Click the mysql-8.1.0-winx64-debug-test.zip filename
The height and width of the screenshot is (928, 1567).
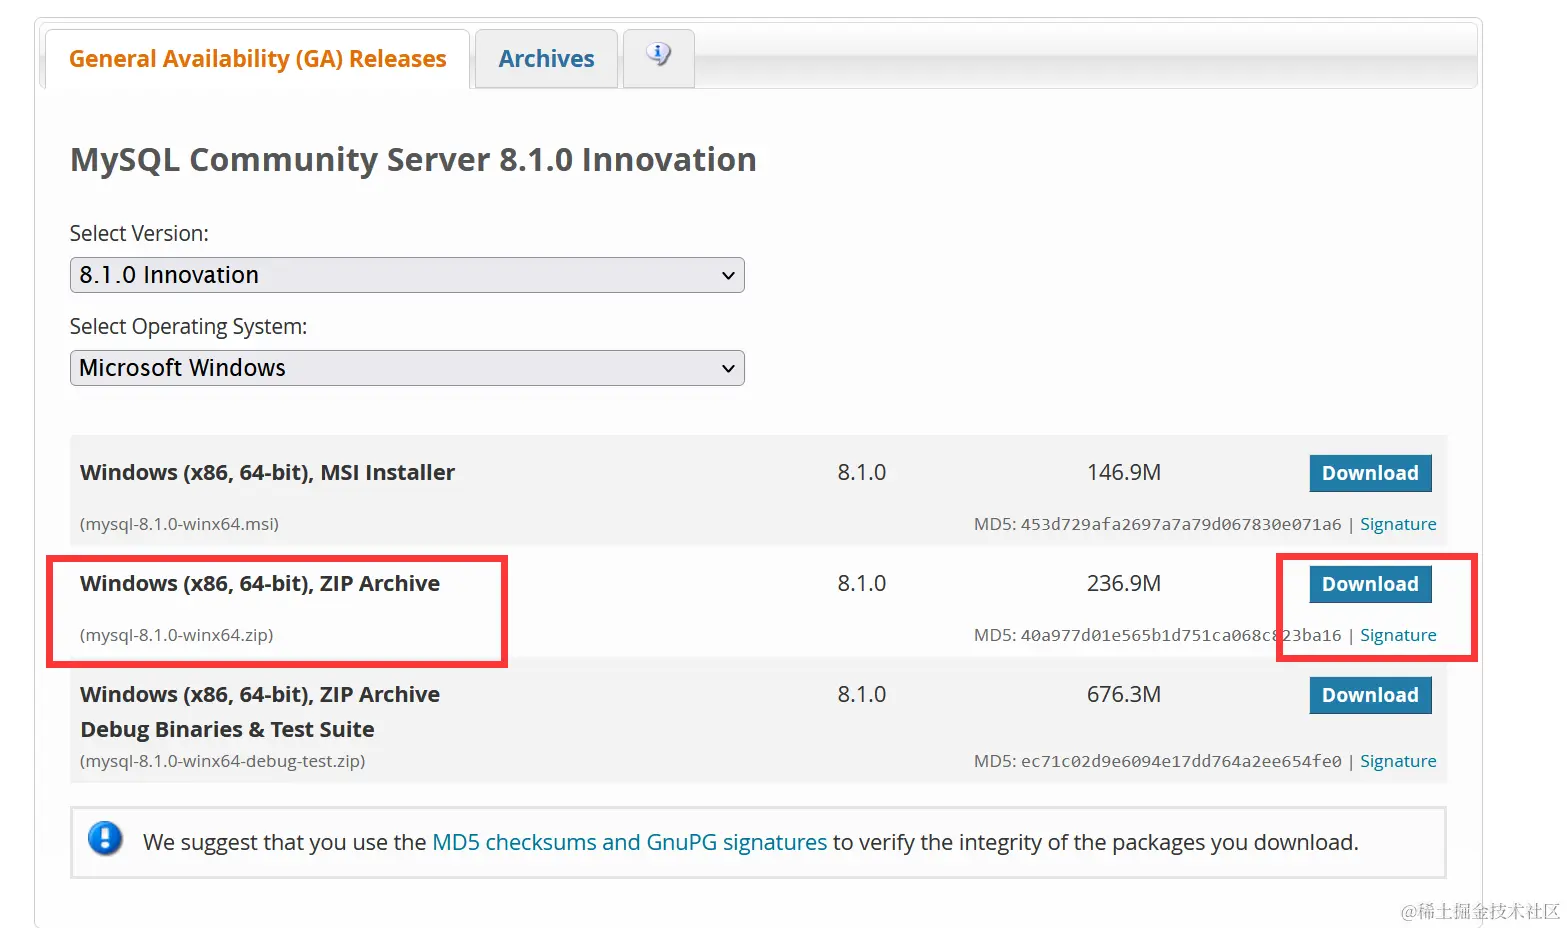click(222, 761)
